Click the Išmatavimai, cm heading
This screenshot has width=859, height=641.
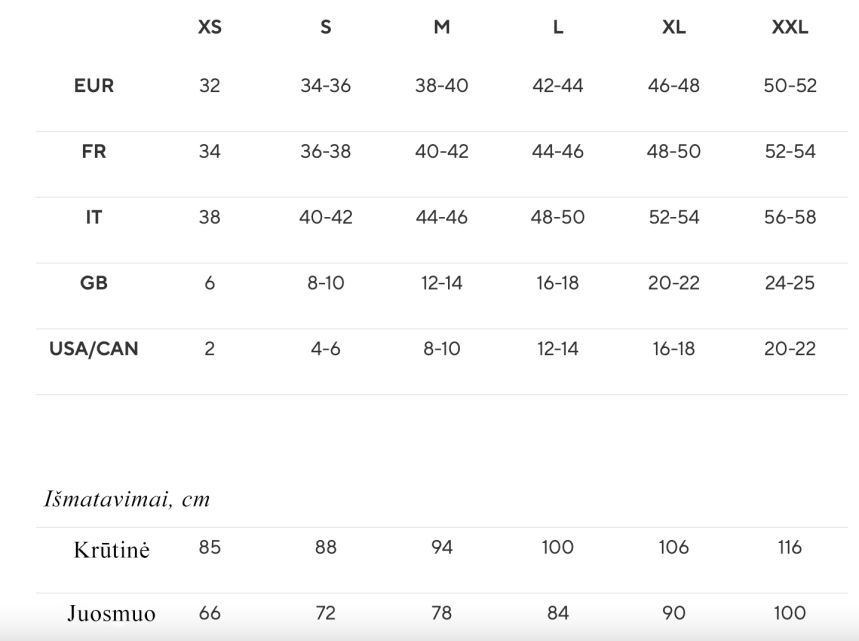tap(127, 499)
